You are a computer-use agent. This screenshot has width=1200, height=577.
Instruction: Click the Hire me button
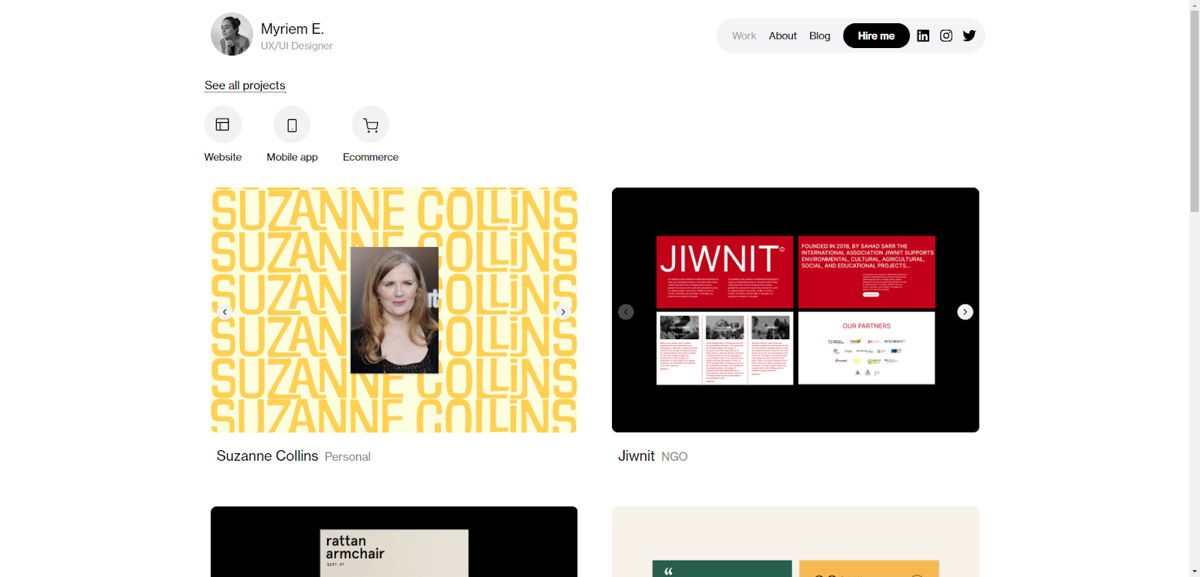(x=876, y=36)
